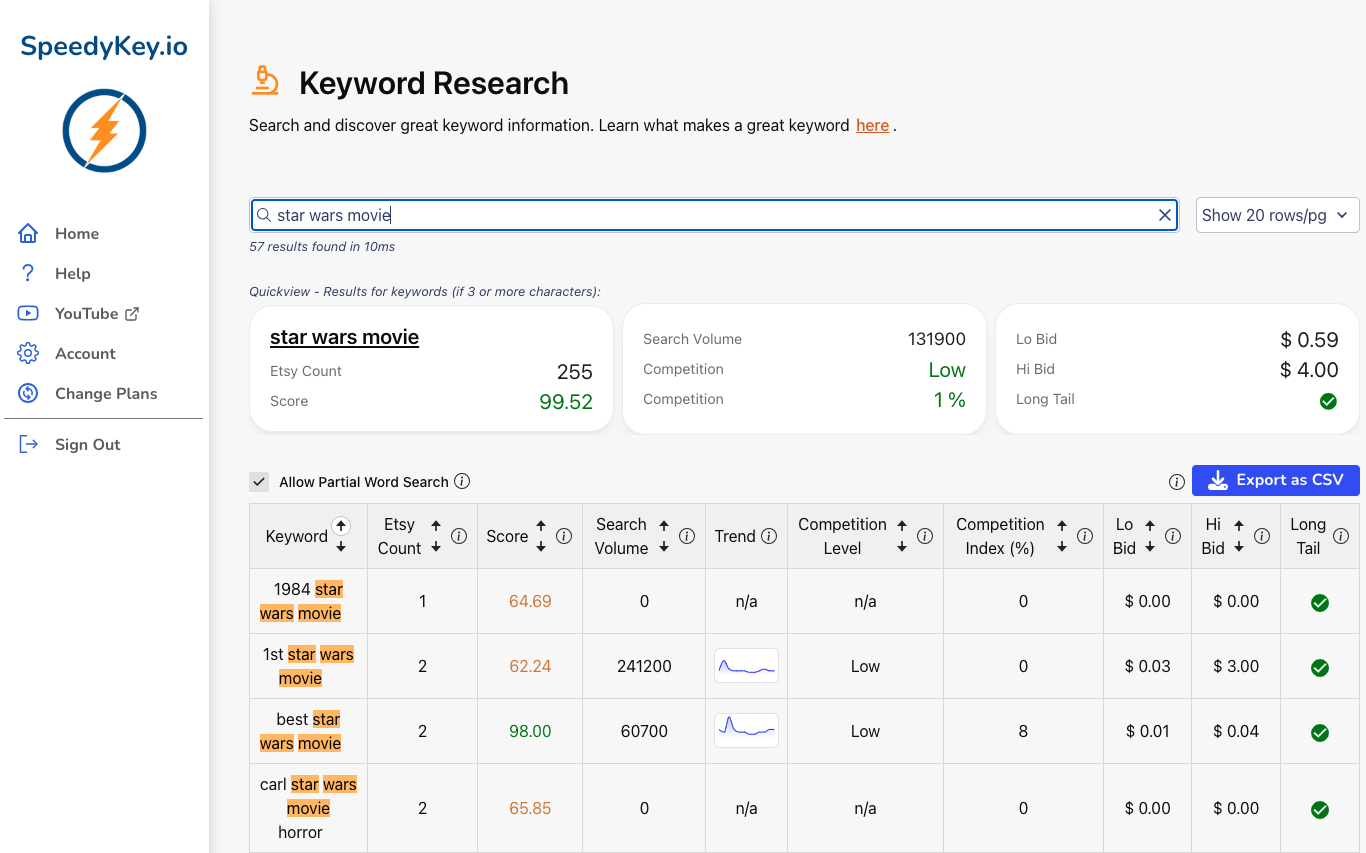This screenshot has width=1366, height=853.
Task: Click the Home house icon
Action: 28,233
